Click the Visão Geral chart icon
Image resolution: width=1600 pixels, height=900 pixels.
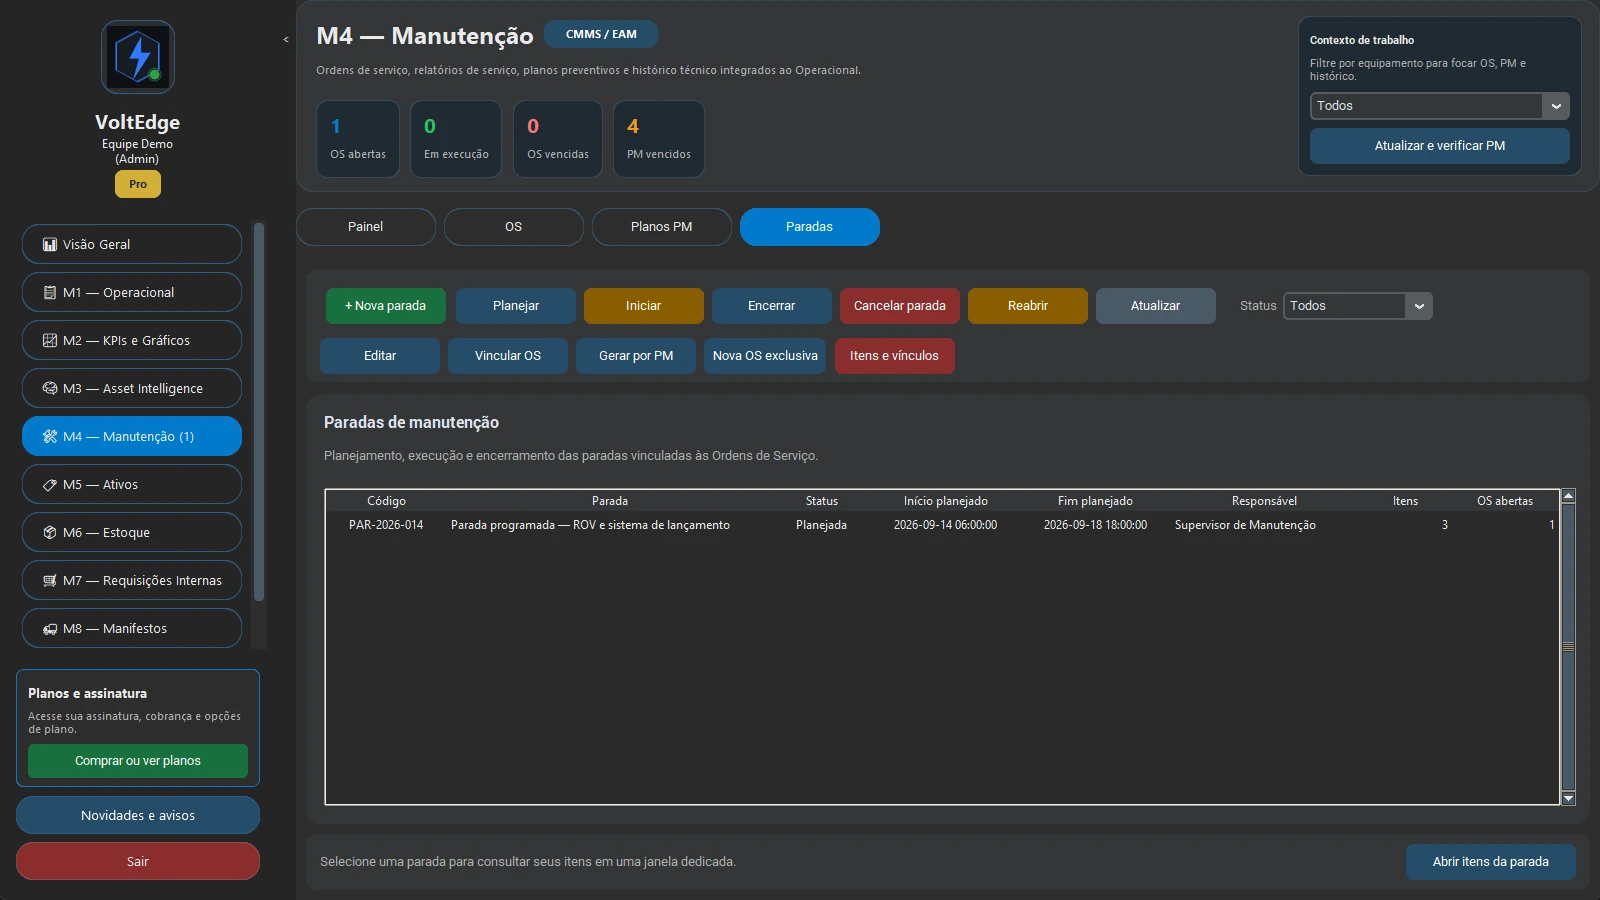(50, 244)
